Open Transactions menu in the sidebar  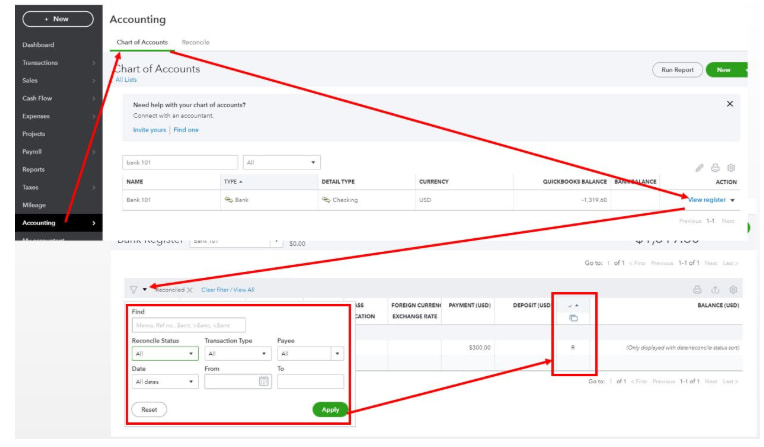40,63
